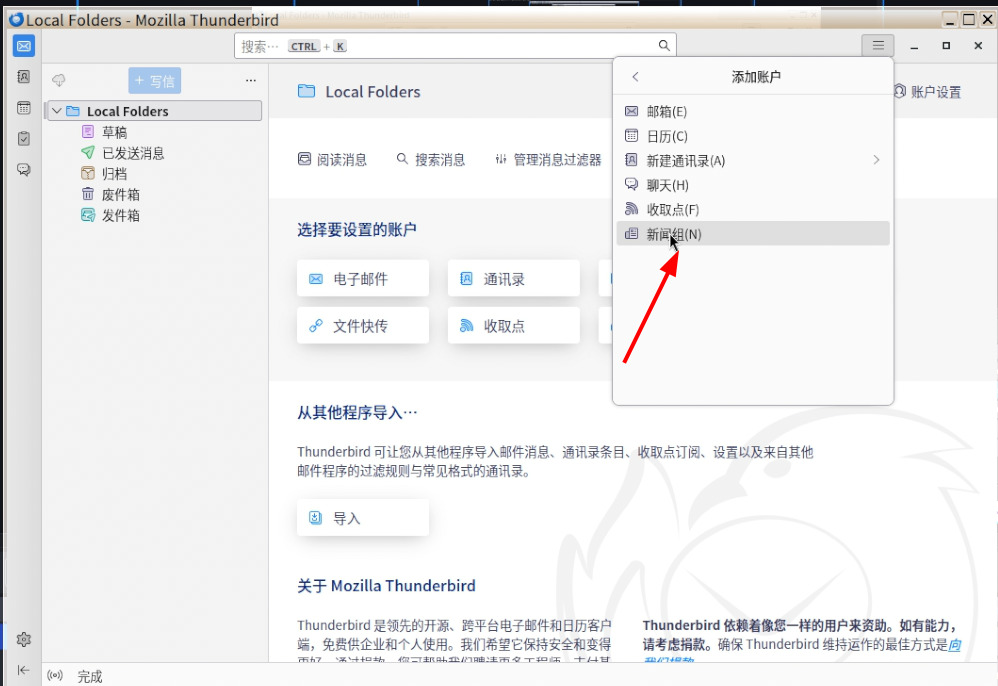Click the 导入 import button
The width and height of the screenshot is (998, 686).
point(363,517)
